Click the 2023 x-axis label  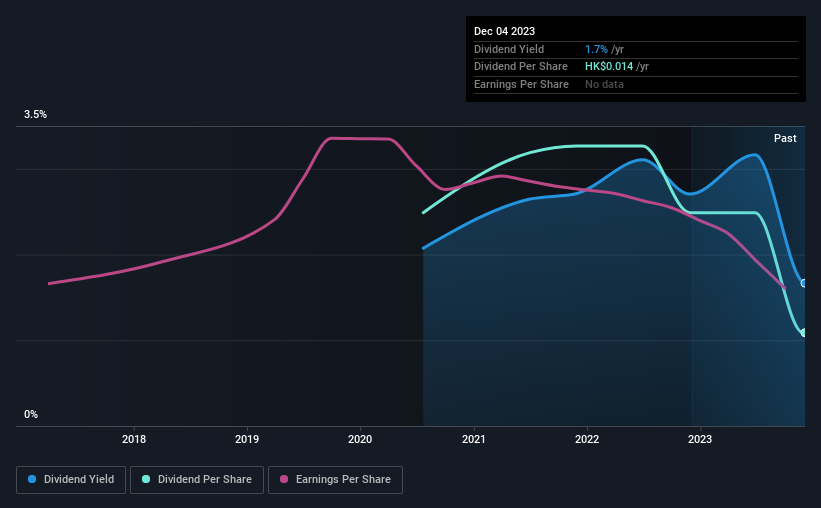[x=700, y=439]
